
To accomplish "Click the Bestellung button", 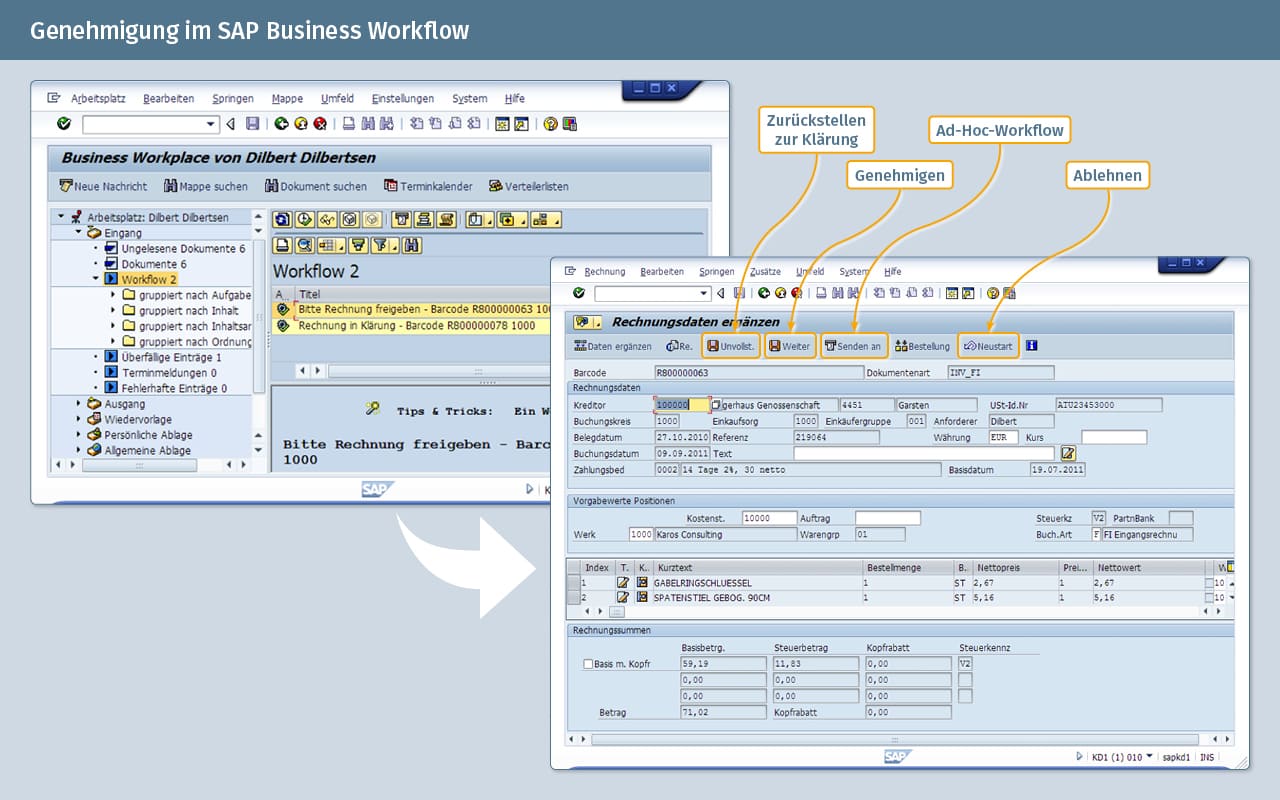I will 922,346.
